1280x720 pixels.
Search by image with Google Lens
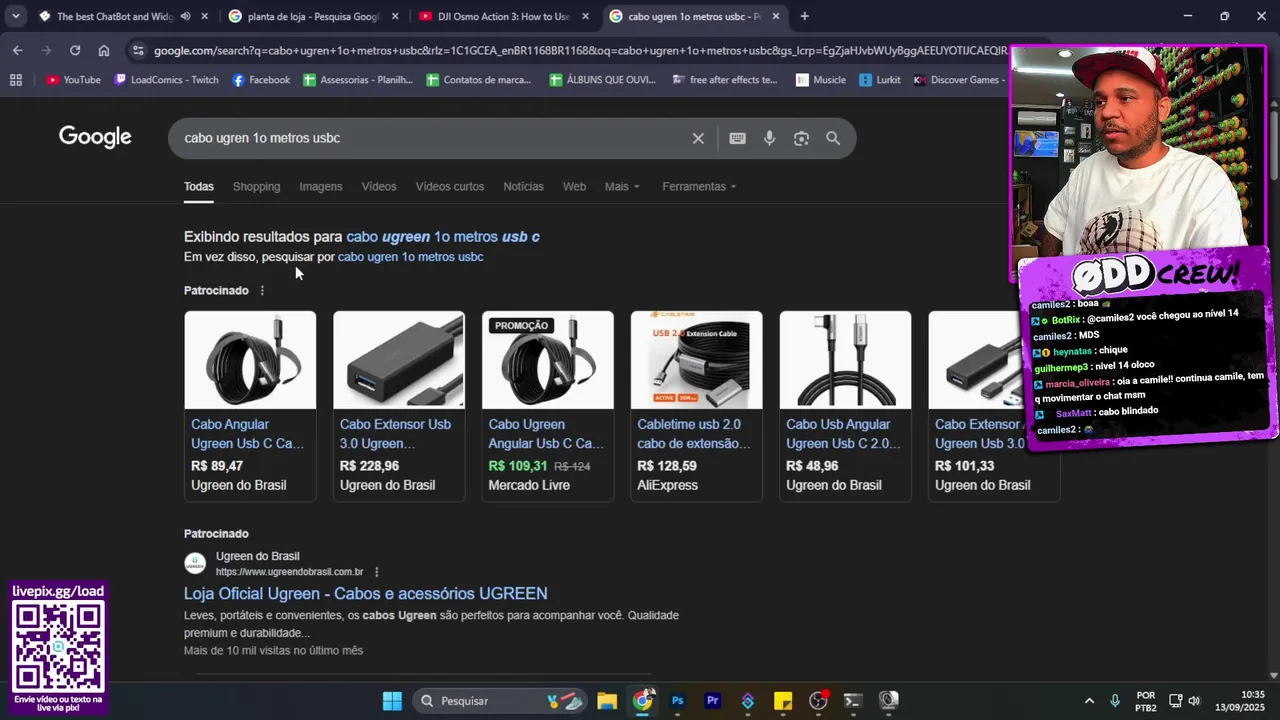(801, 138)
